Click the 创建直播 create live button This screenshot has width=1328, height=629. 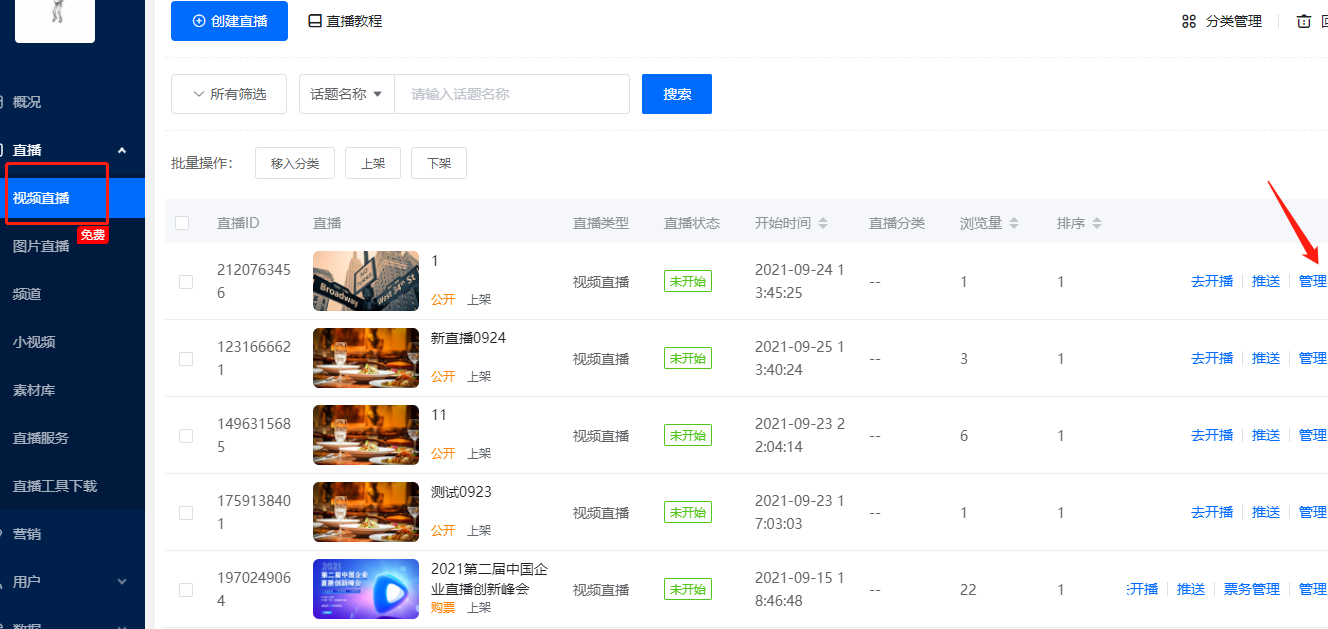[229, 21]
